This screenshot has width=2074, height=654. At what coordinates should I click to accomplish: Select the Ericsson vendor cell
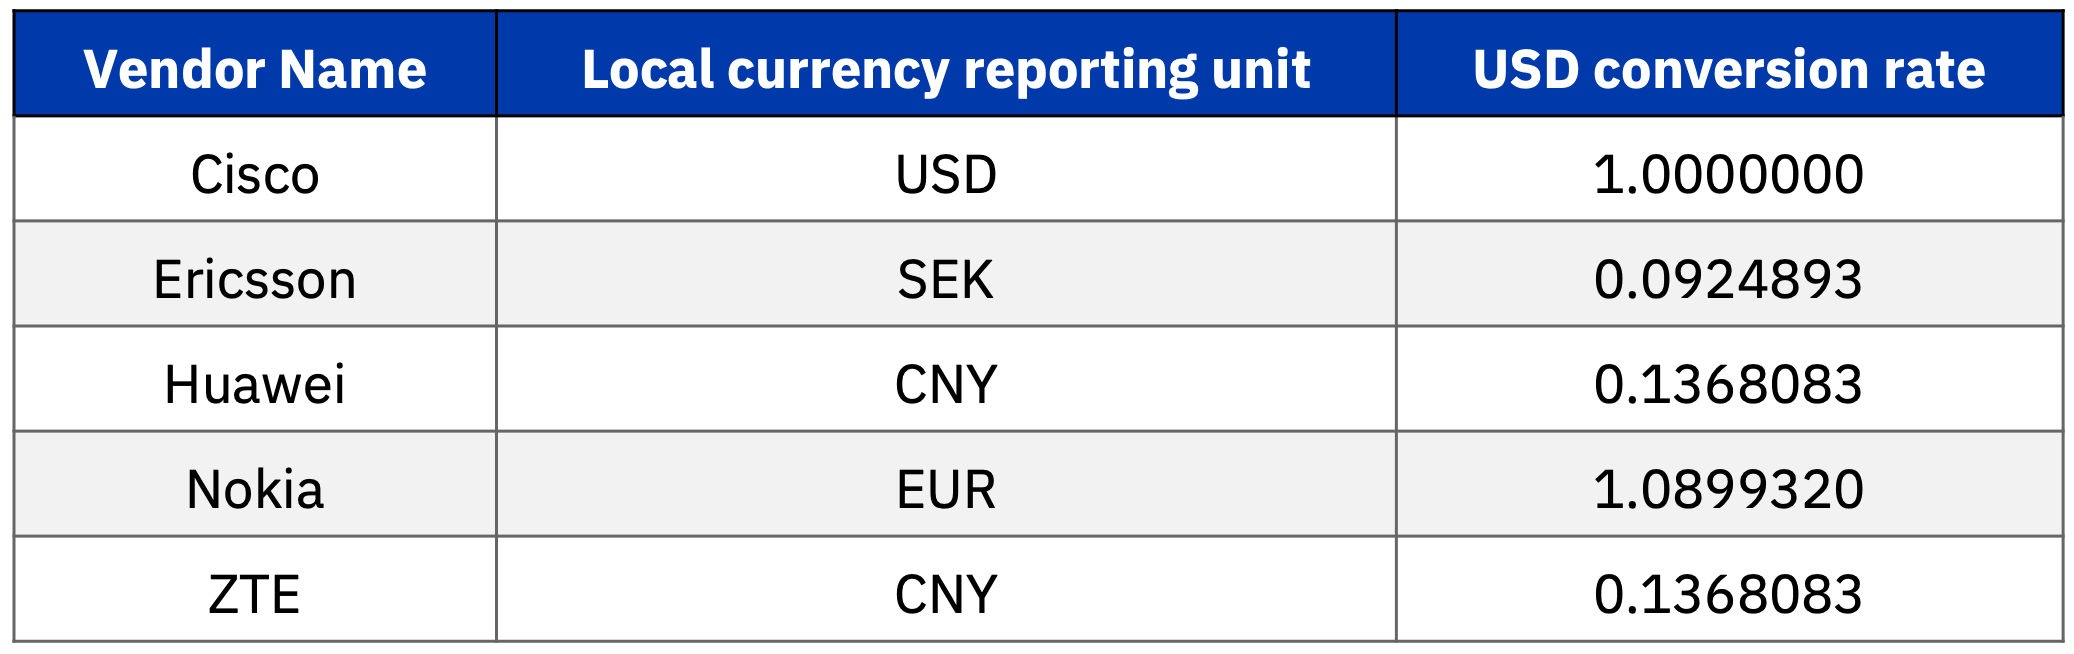[x=255, y=274]
